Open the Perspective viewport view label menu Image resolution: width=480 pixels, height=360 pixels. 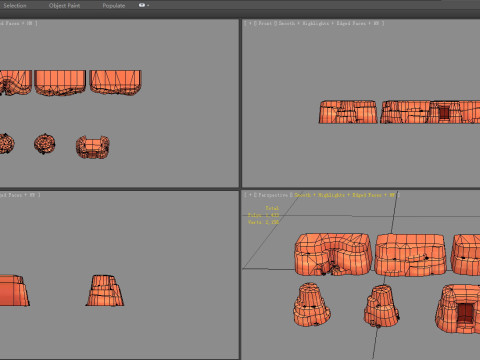(273, 195)
